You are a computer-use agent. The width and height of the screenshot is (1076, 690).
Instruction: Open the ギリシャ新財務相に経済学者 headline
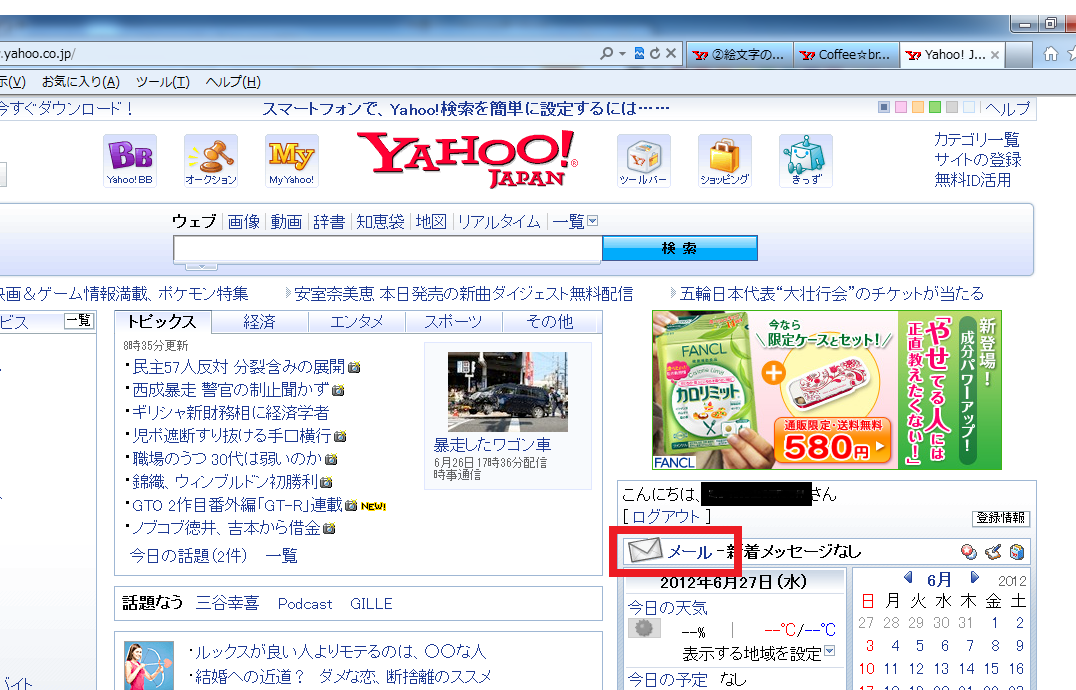[231, 413]
